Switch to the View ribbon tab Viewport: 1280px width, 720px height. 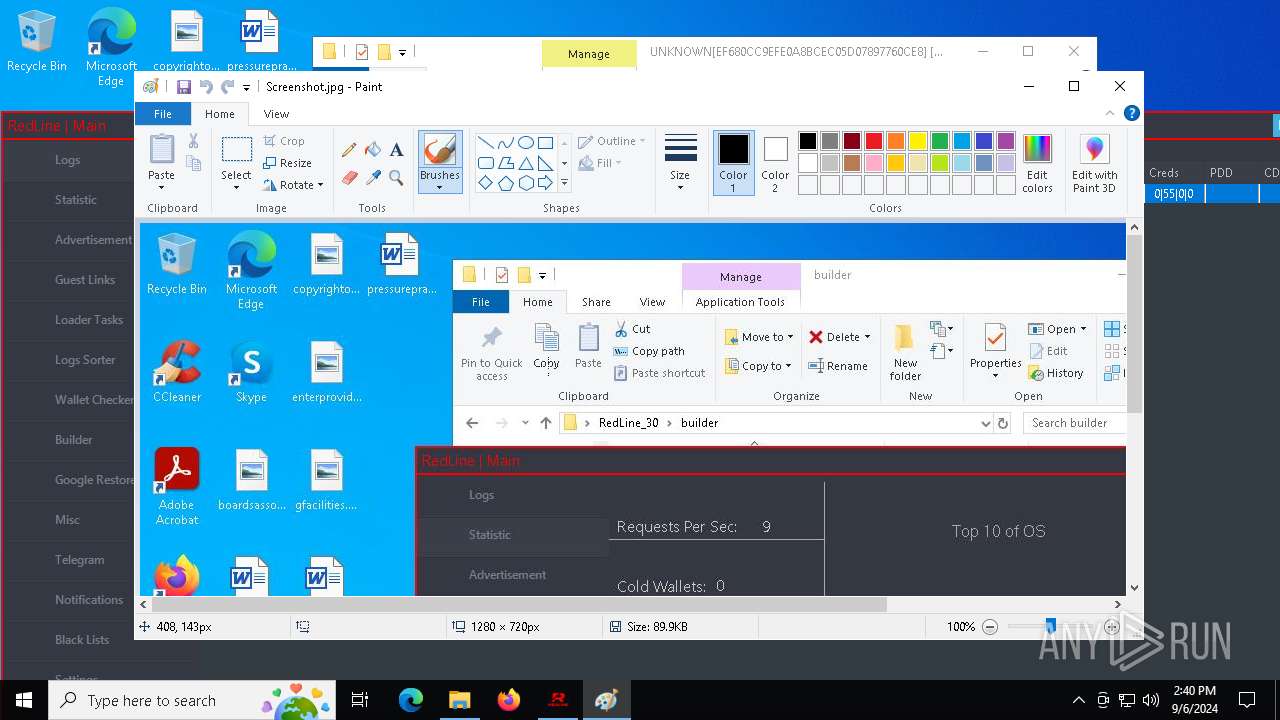[276, 114]
